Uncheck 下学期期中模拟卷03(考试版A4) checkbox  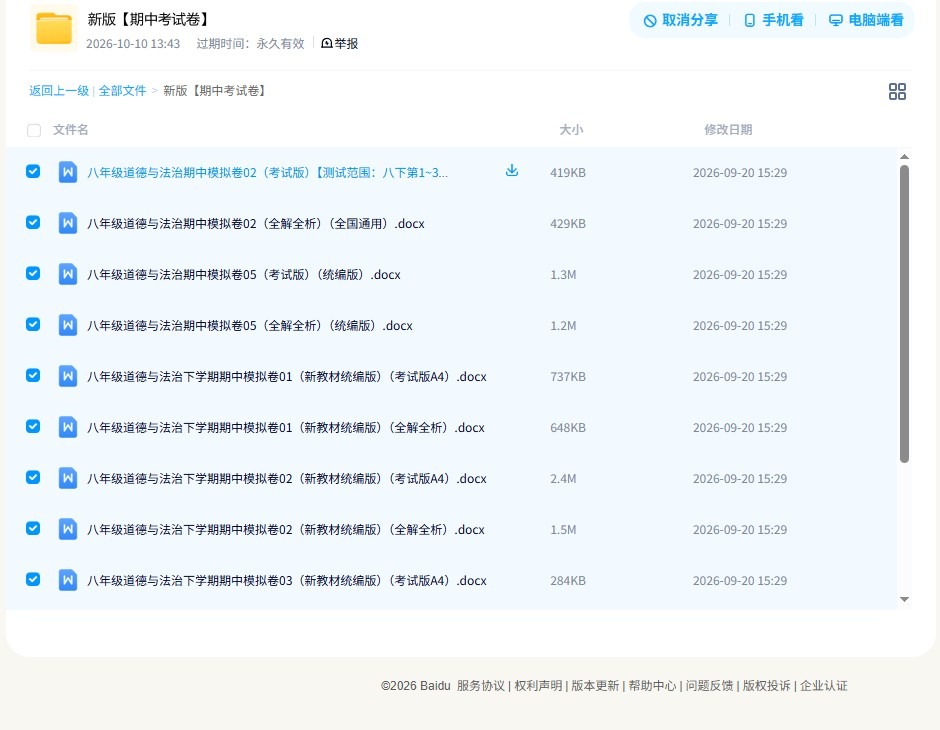click(33, 579)
